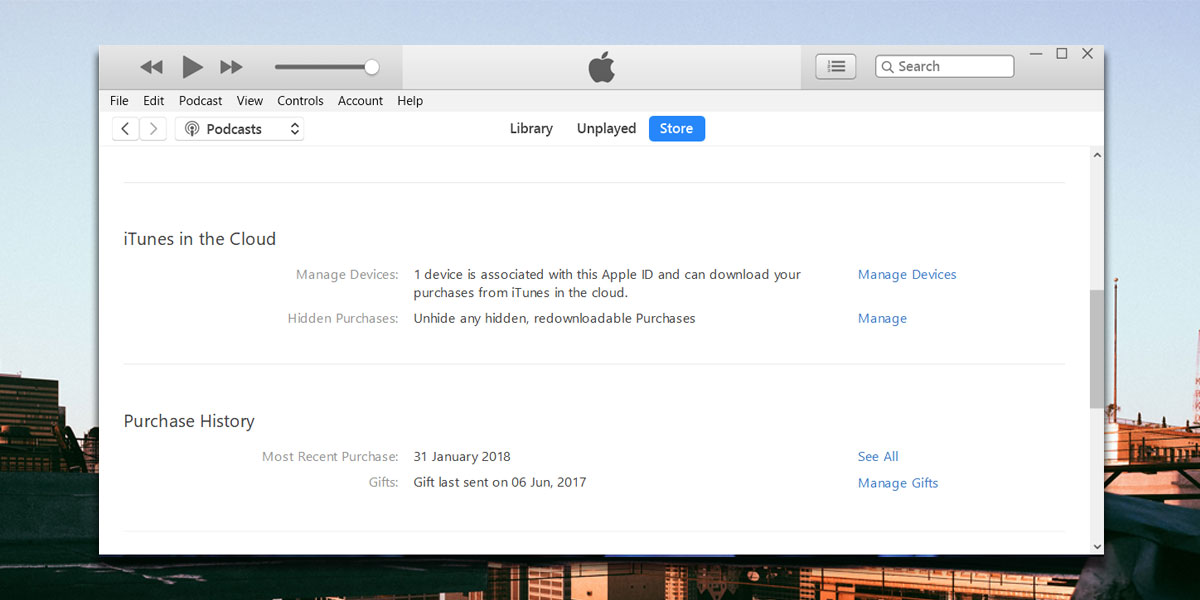Viewport: 1200px width, 600px height.
Task: Open the Edit menu
Action: point(153,101)
